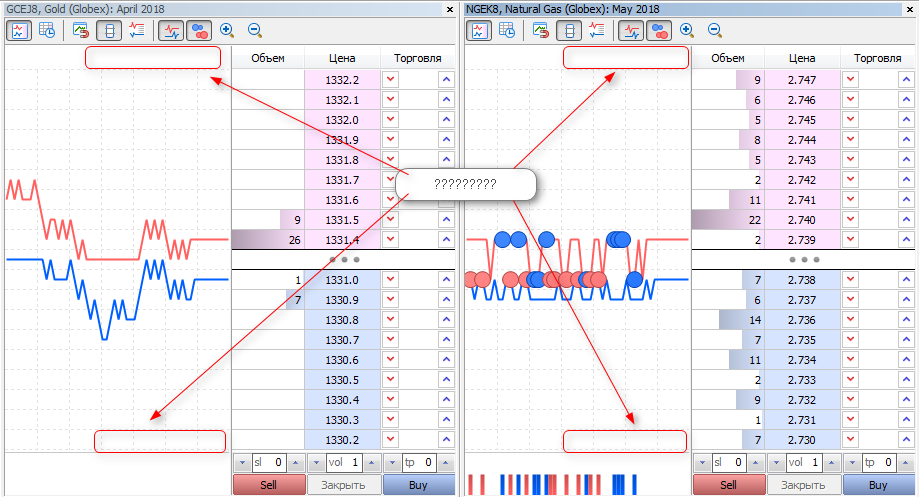Screen dimensions: 919x497
Task: Click red sell arrow at price 2.747
Action: pyautogui.click(x=850, y=79)
